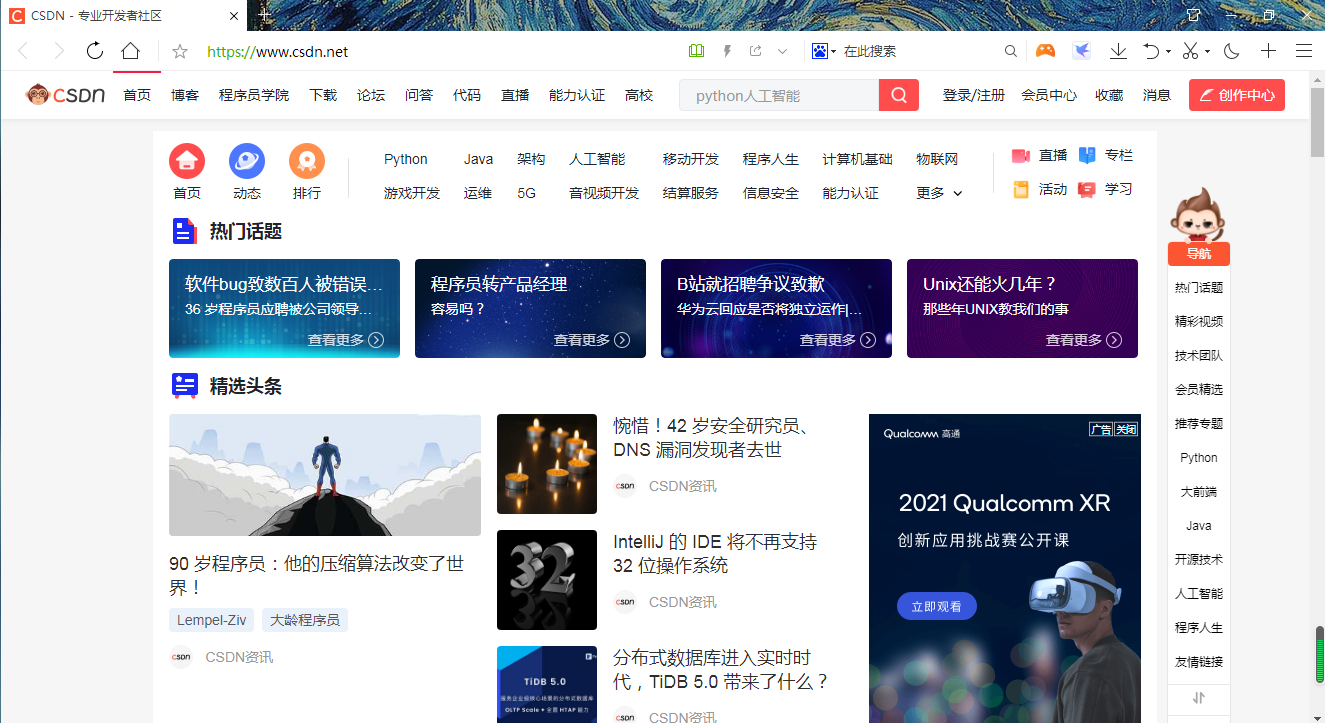Screen dimensions: 1325x723
Task: Toggle night mode with the moon icon
Action: (1231, 51)
